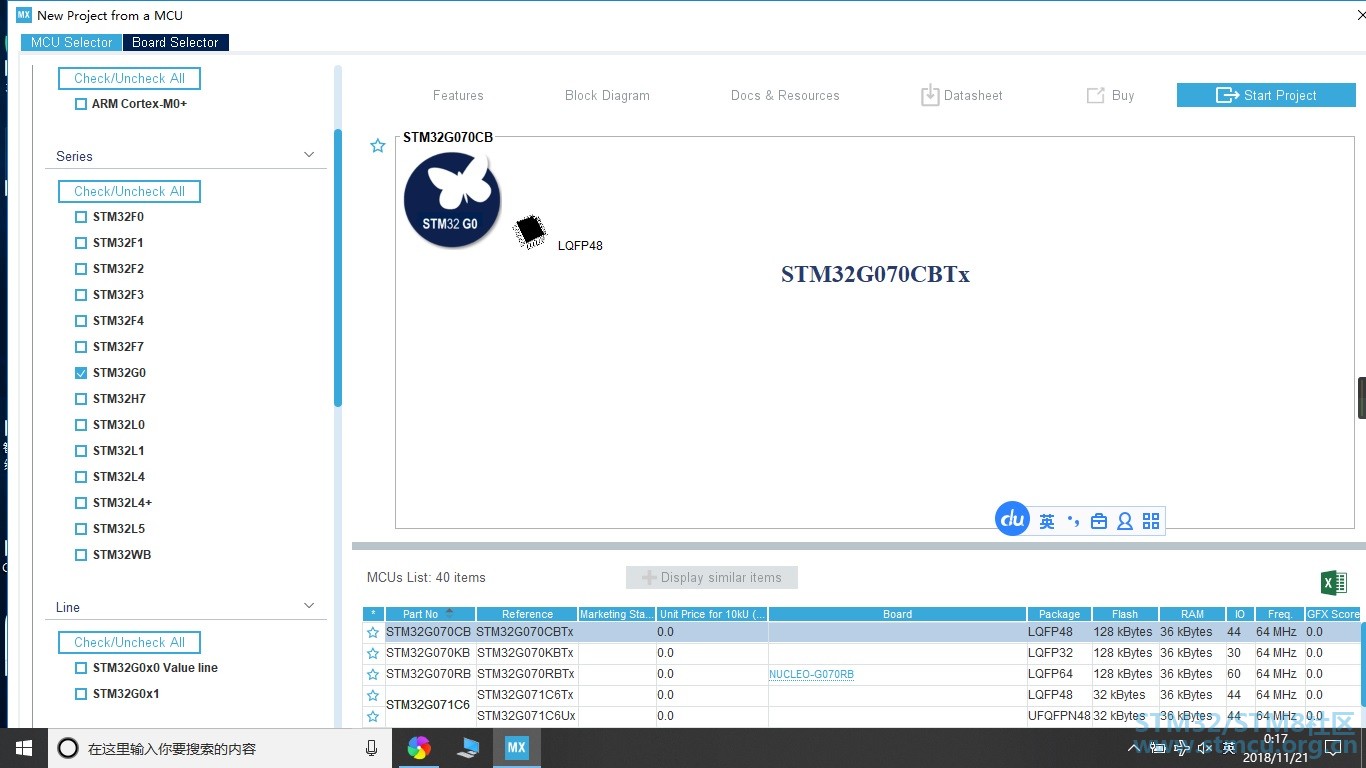The image size is (1366, 768).
Task: Click the Display similar items button
Action: click(711, 577)
